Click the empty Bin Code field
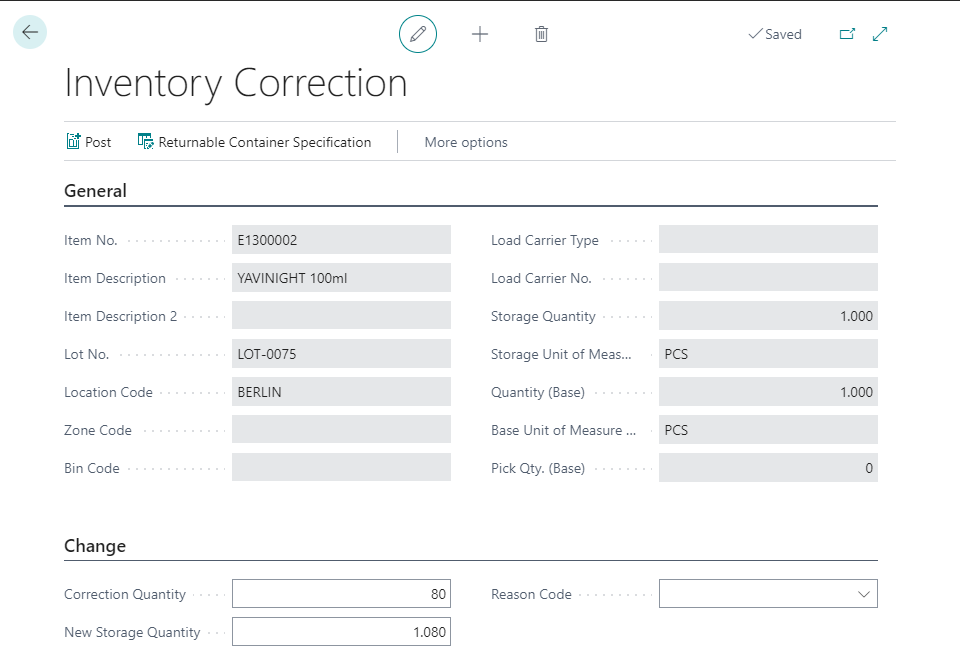Screen dimensions: 960x666 coord(341,468)
